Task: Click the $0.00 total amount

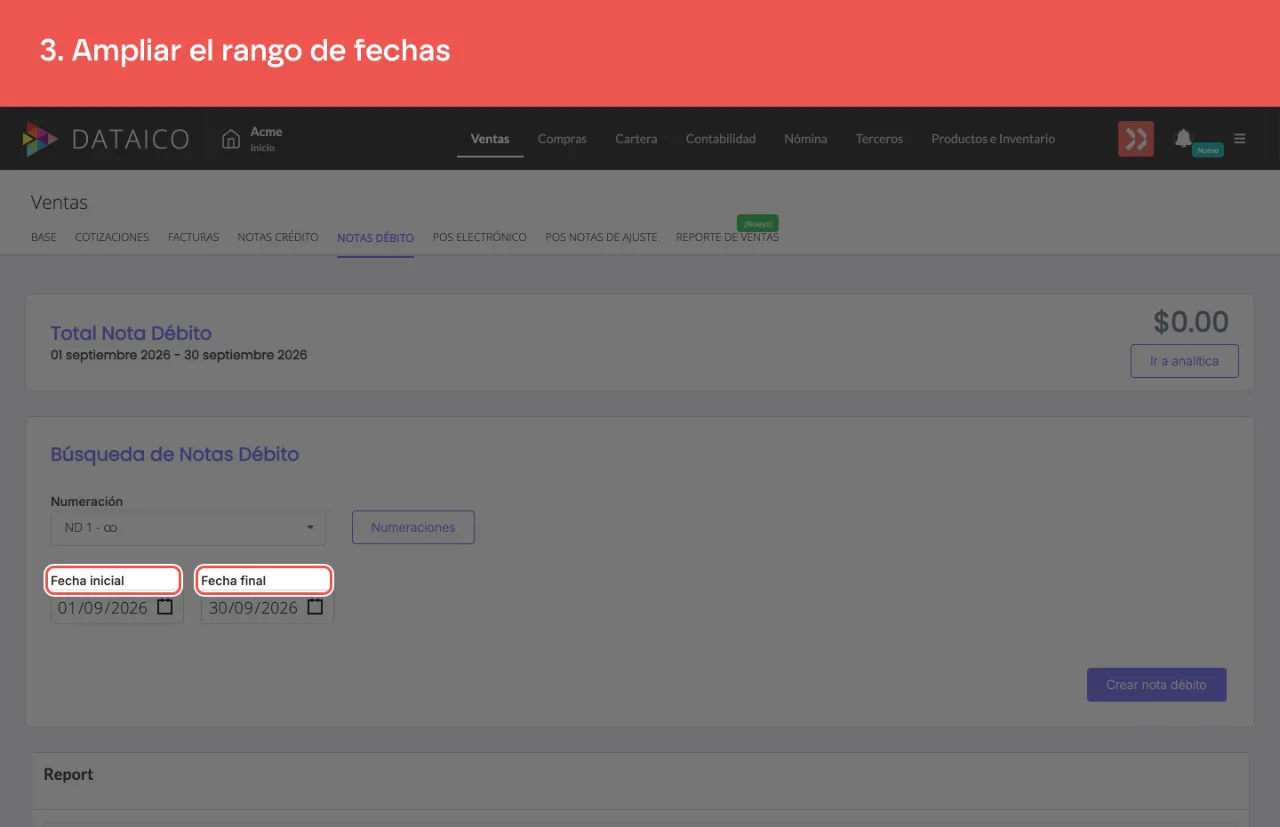Action: pyautogui.click(x=1191, y=322)
